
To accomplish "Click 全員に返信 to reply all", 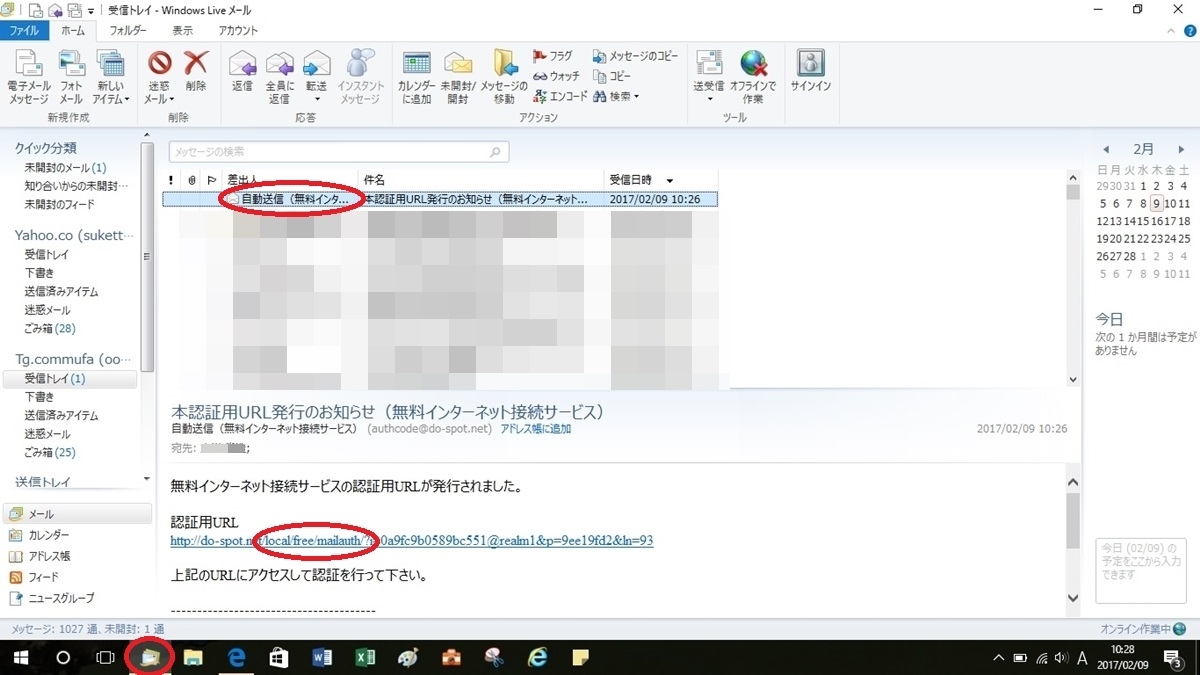I will (279, 77).
